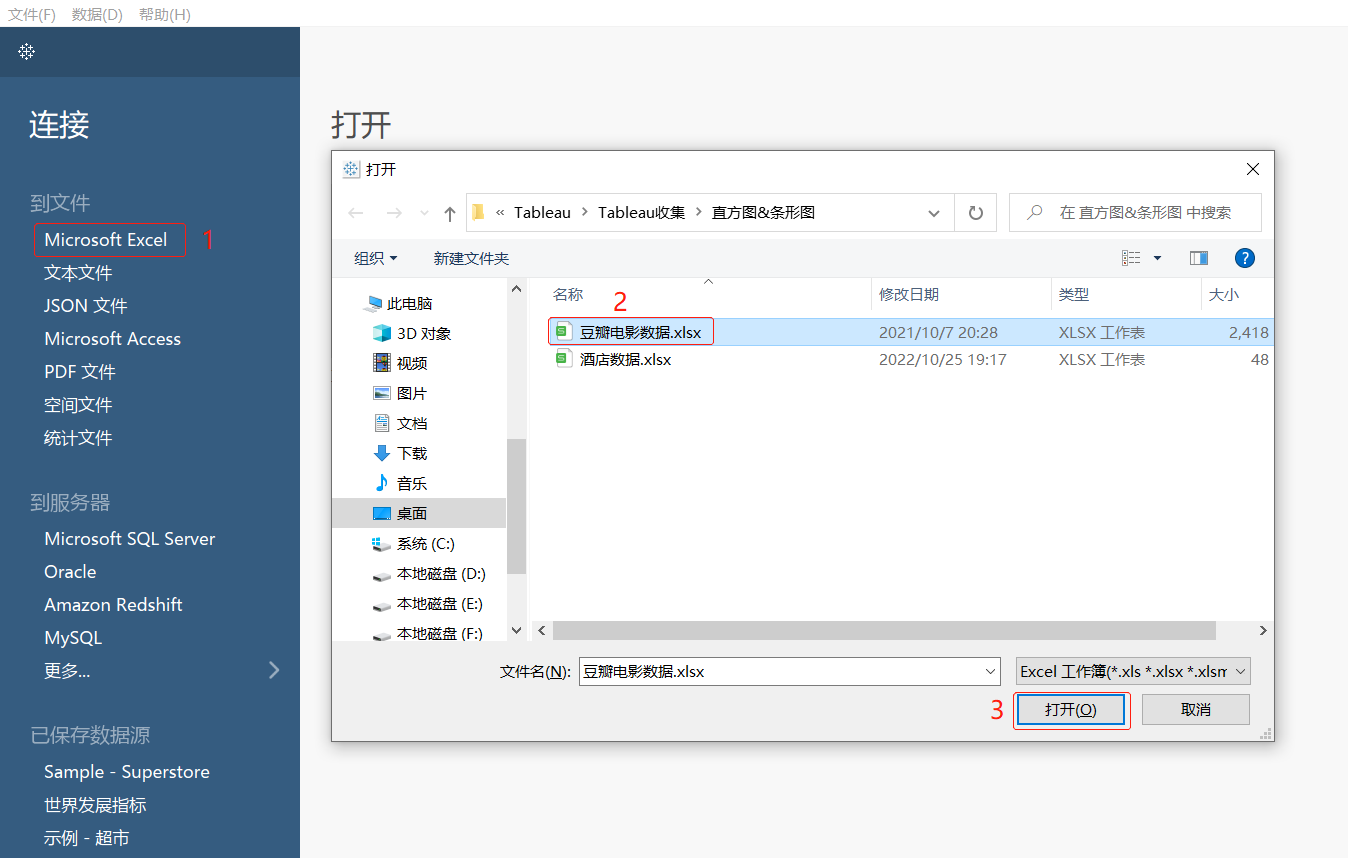Click the search magnifier icon
The image size is (1348, 858).
[x=1035, y=212]
